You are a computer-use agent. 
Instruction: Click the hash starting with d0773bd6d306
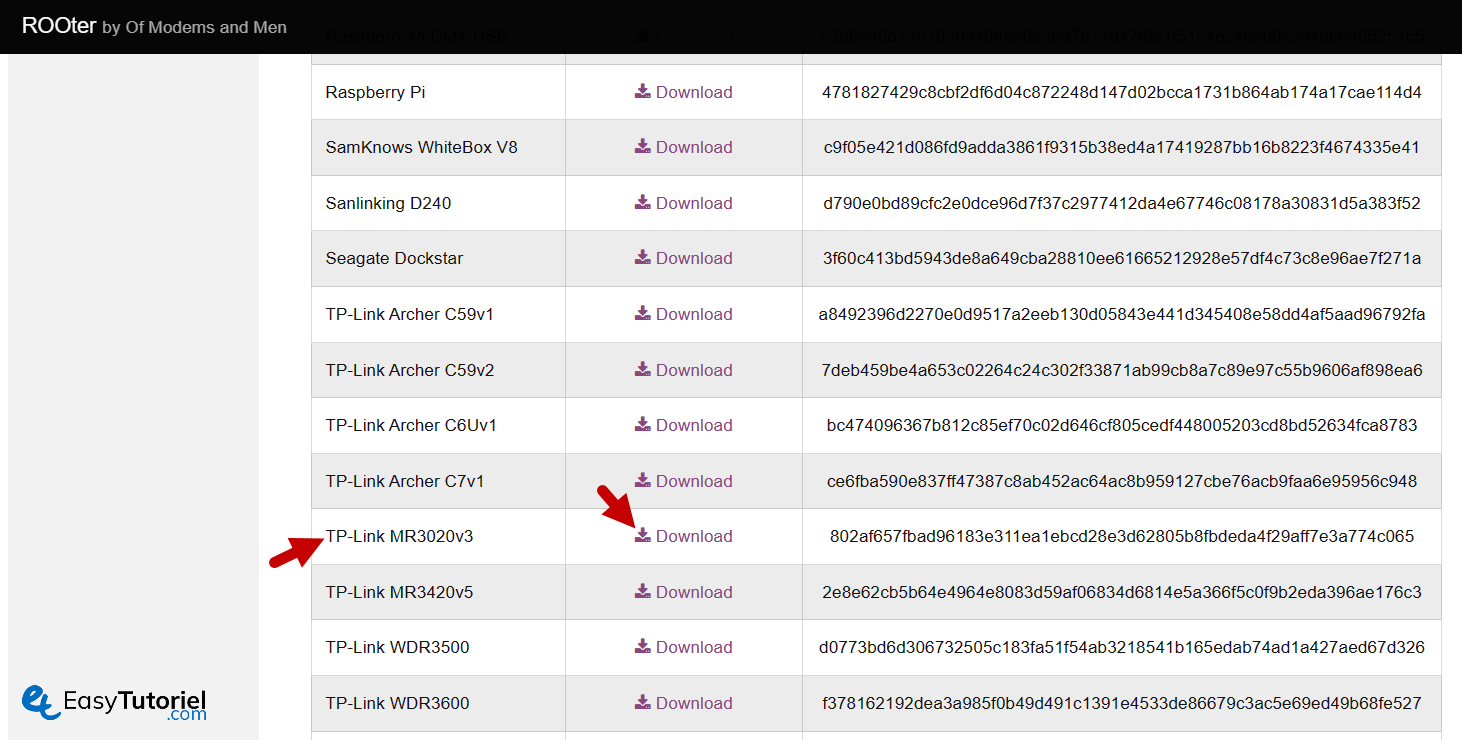tap(1122, 647)
